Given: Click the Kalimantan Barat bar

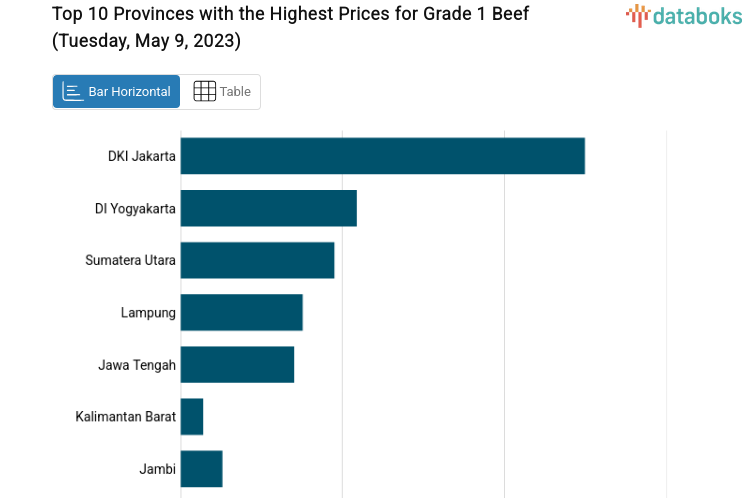Looking at the screenshot, I should [192, 416].
